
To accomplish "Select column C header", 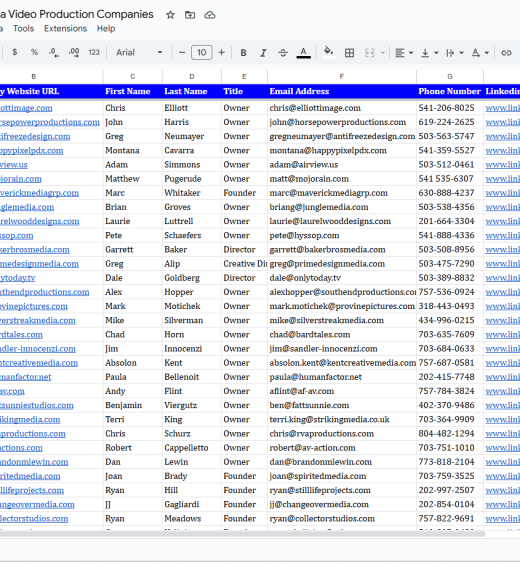I will 133,76.
